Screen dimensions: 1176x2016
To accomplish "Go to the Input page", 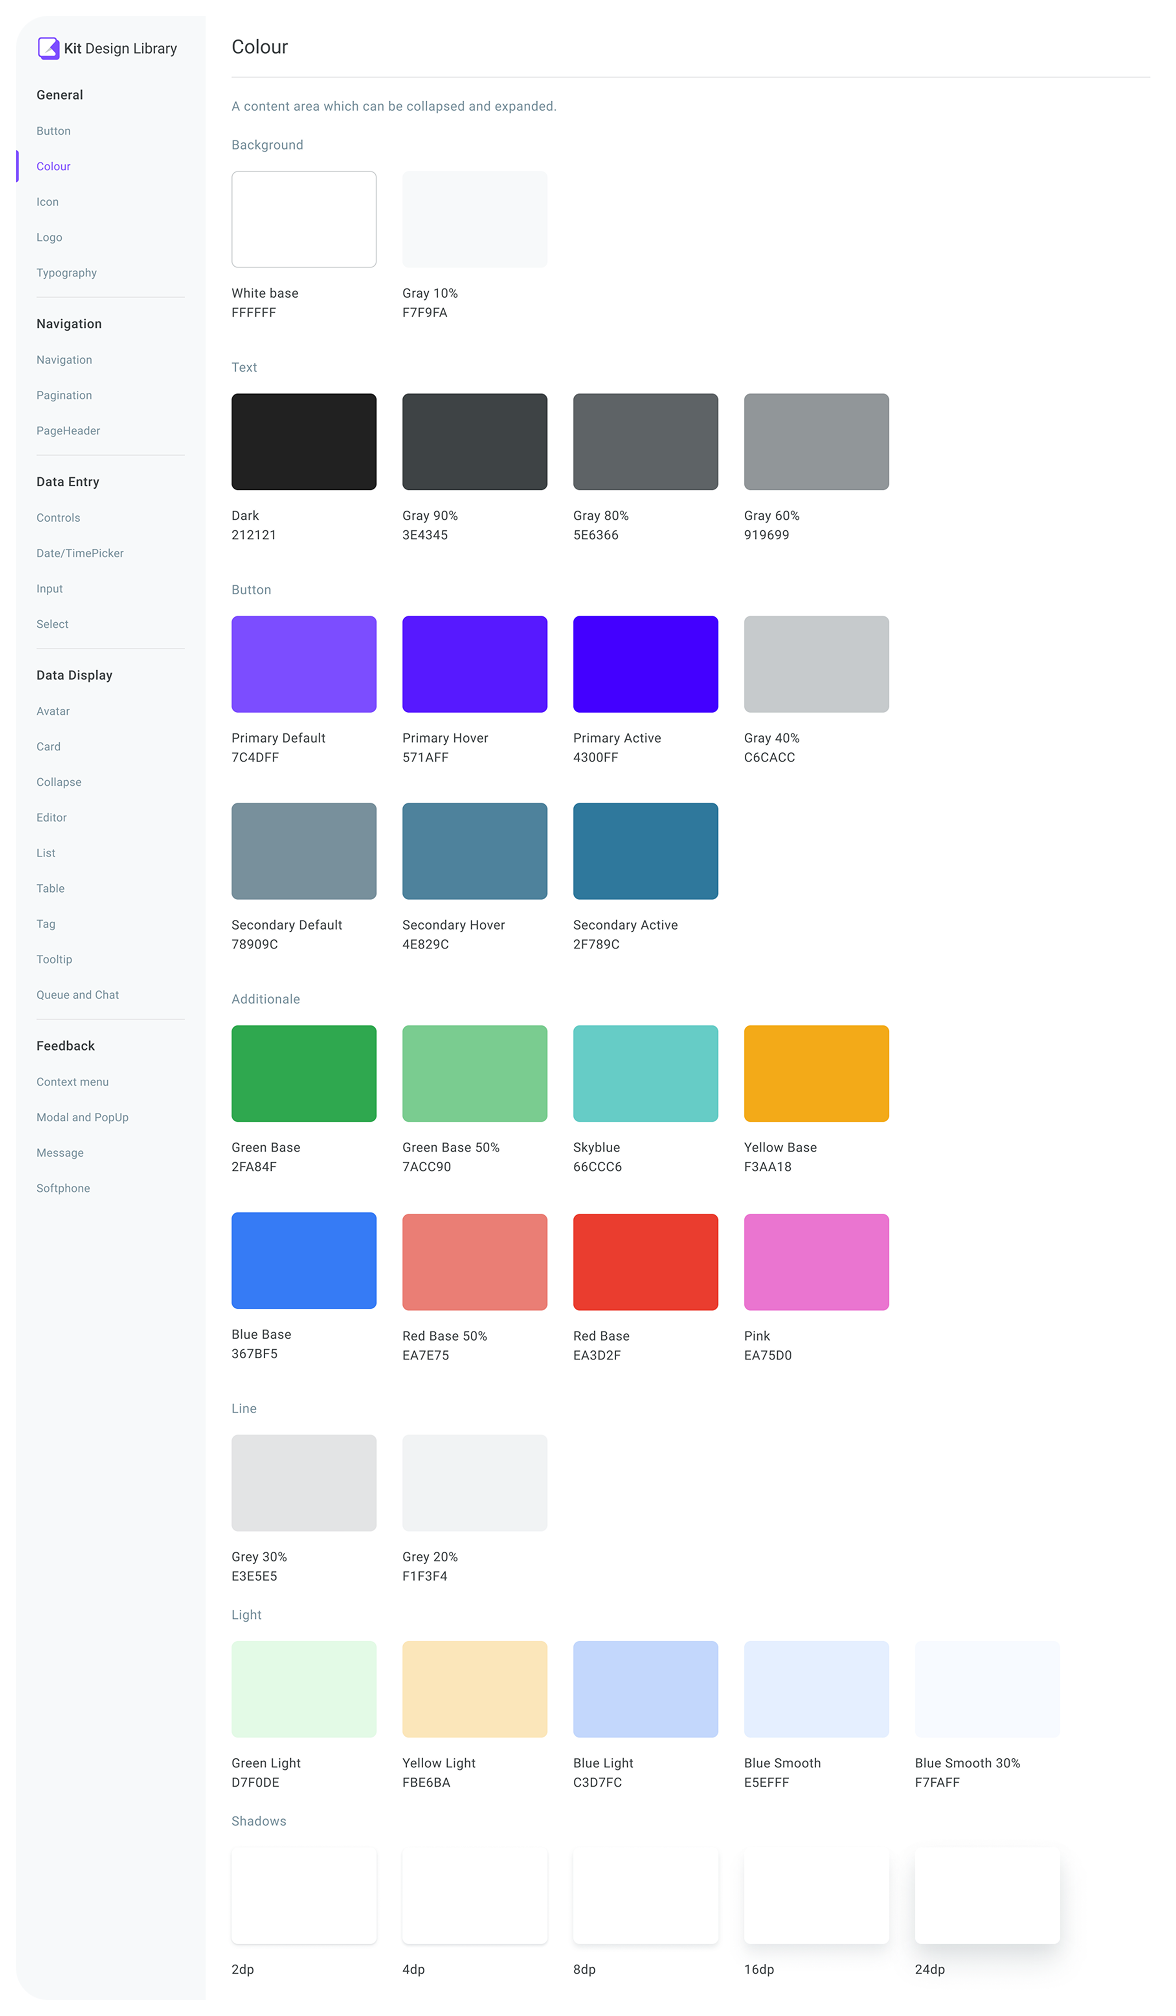I will point(50,589).
